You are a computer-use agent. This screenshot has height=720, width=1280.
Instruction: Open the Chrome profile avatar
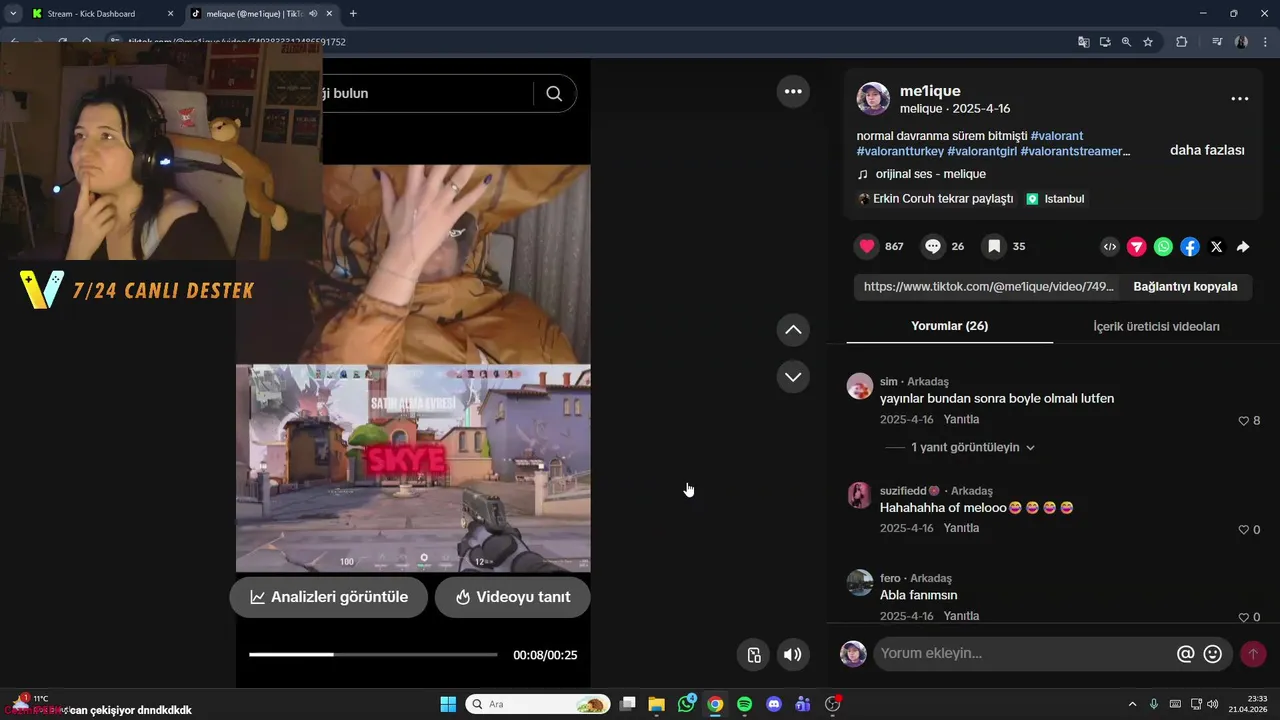tap(1241, 42)
